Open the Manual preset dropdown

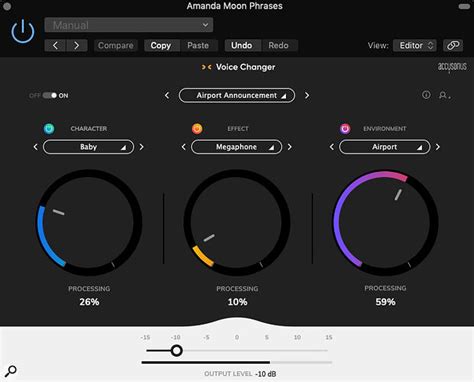129,25
